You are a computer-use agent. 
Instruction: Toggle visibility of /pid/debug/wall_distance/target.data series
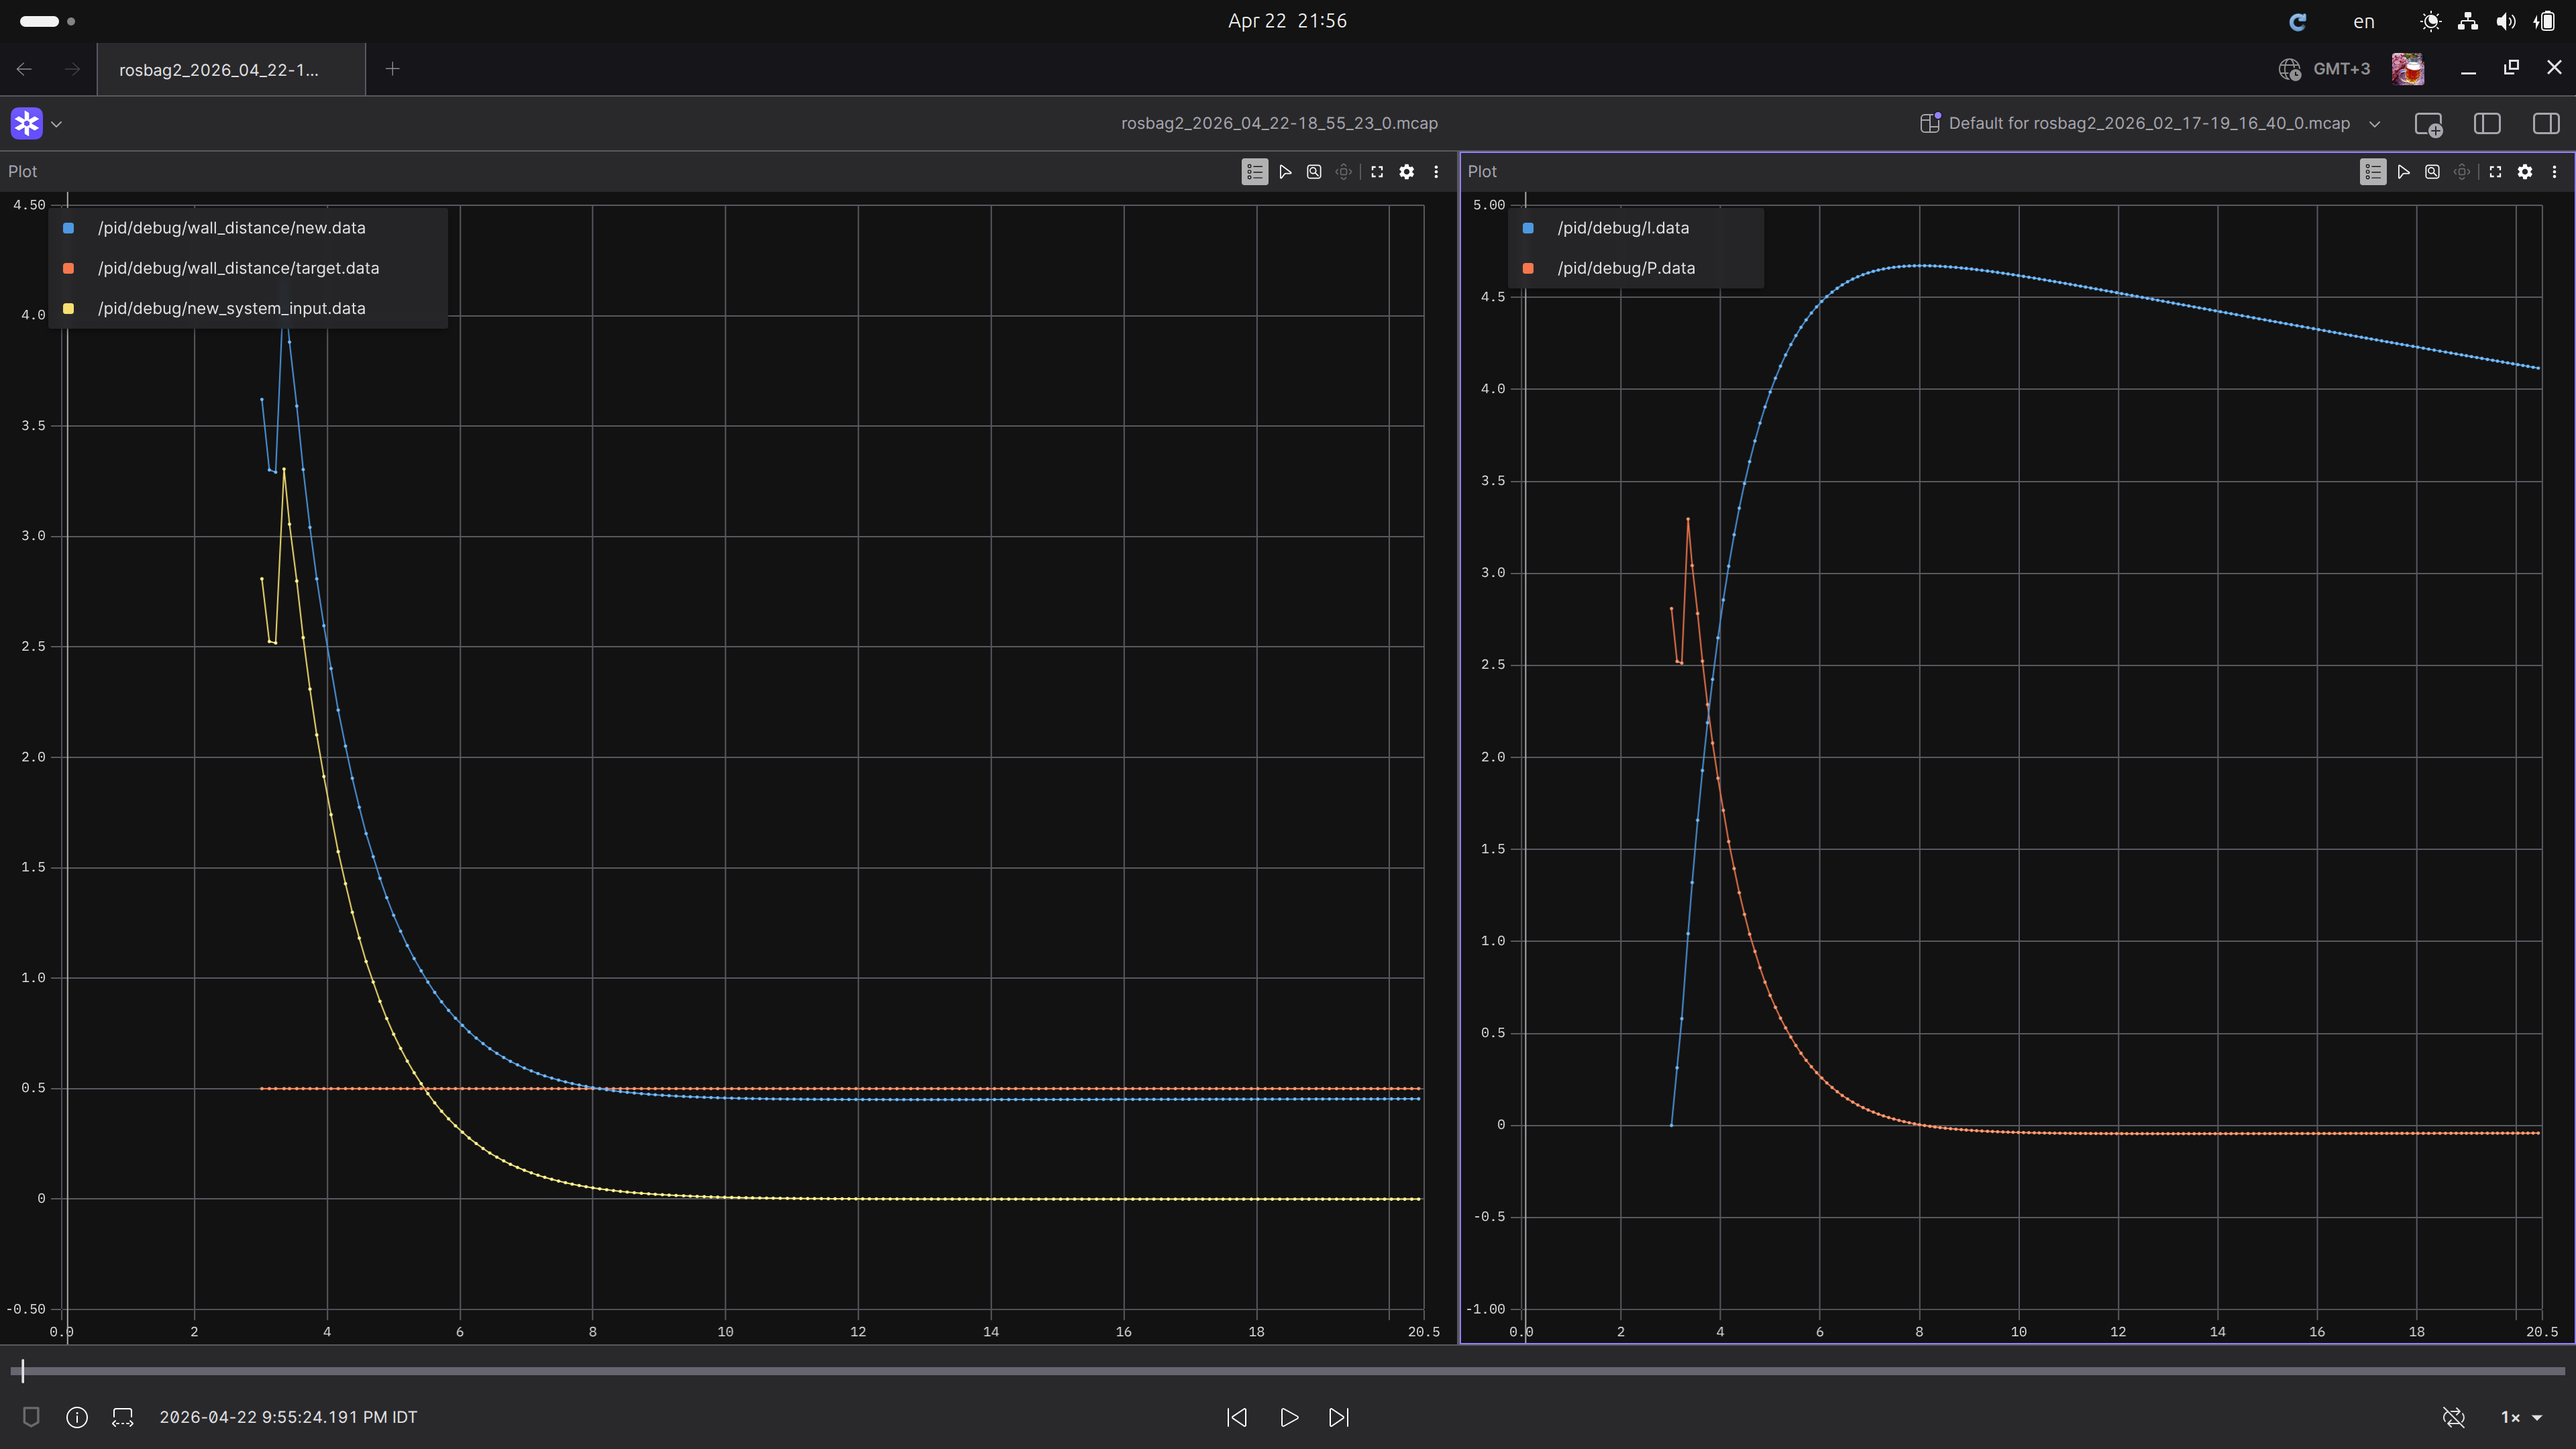[x=68, y=268]
